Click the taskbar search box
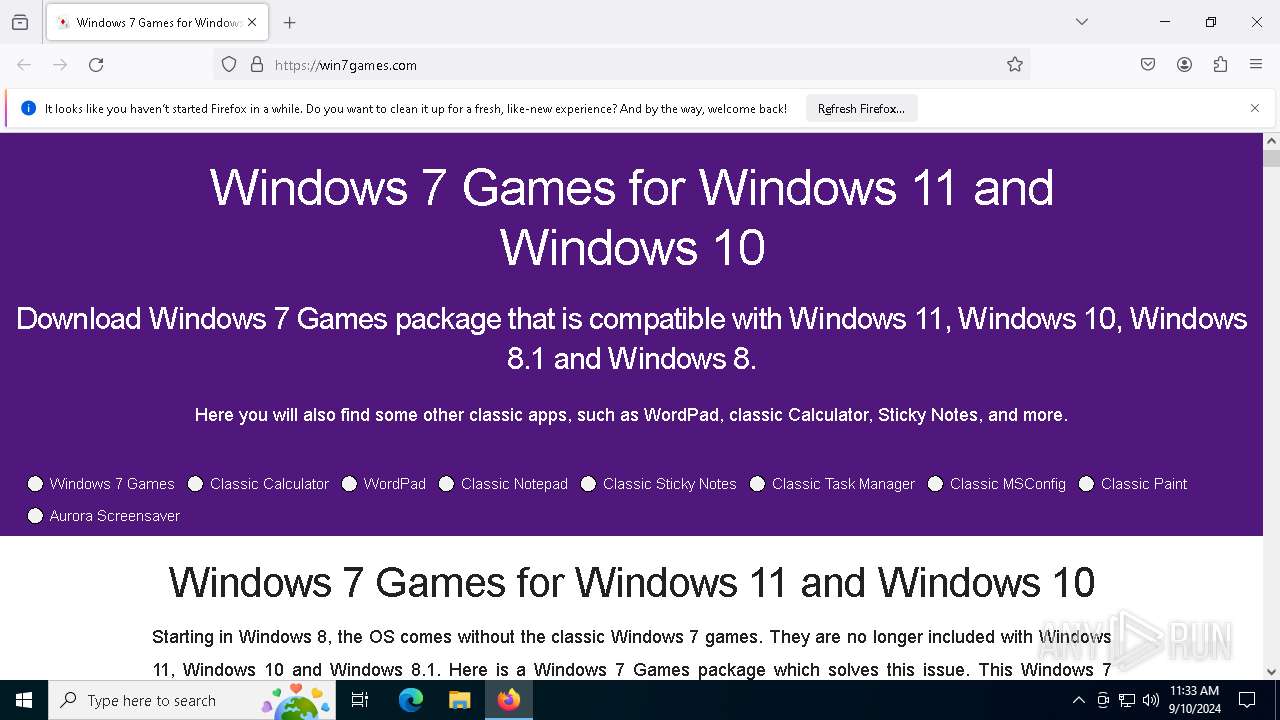This screenshot has width=1280, height=720. pos(193,700)
